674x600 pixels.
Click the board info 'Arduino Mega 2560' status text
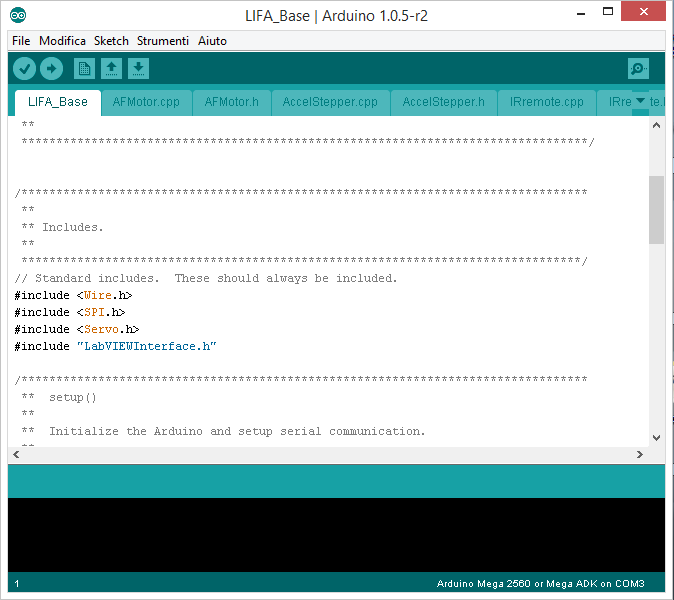540,584
